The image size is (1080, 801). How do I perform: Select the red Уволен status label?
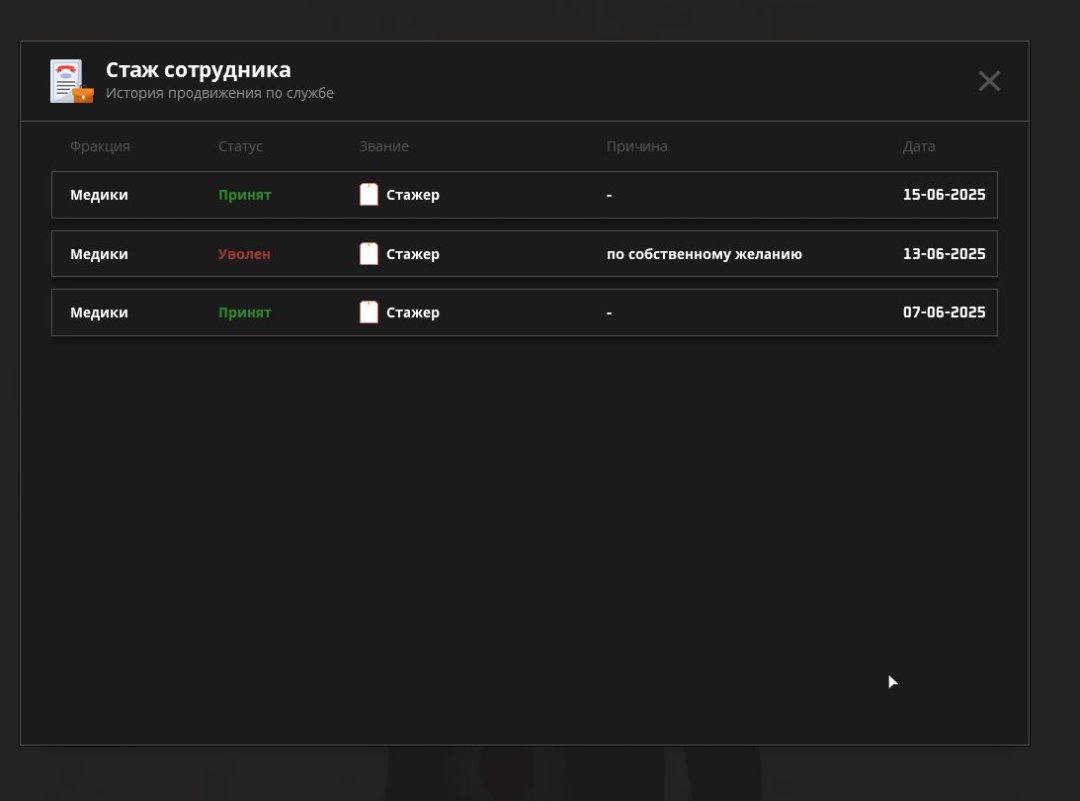[x=244, y=254]
